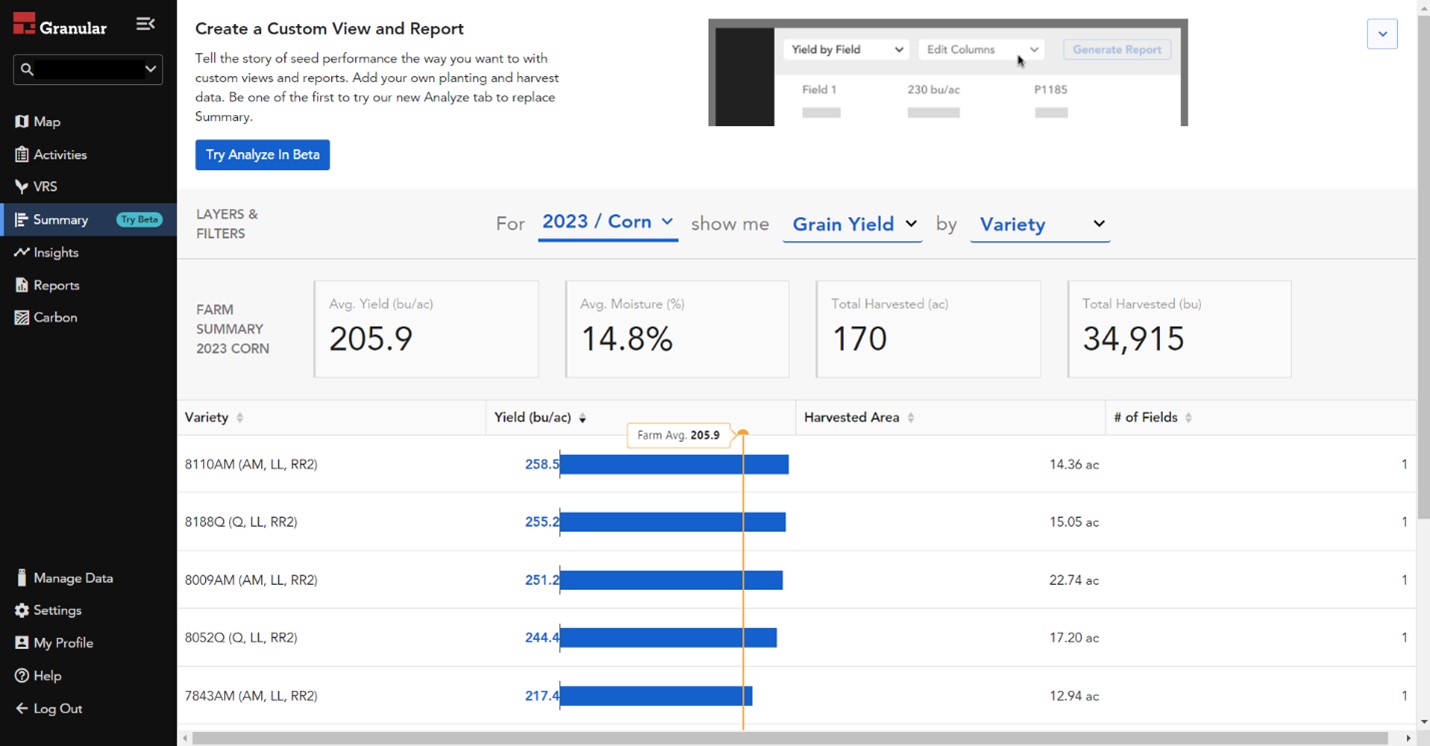Open Reports using its document icon

point(22,285)
